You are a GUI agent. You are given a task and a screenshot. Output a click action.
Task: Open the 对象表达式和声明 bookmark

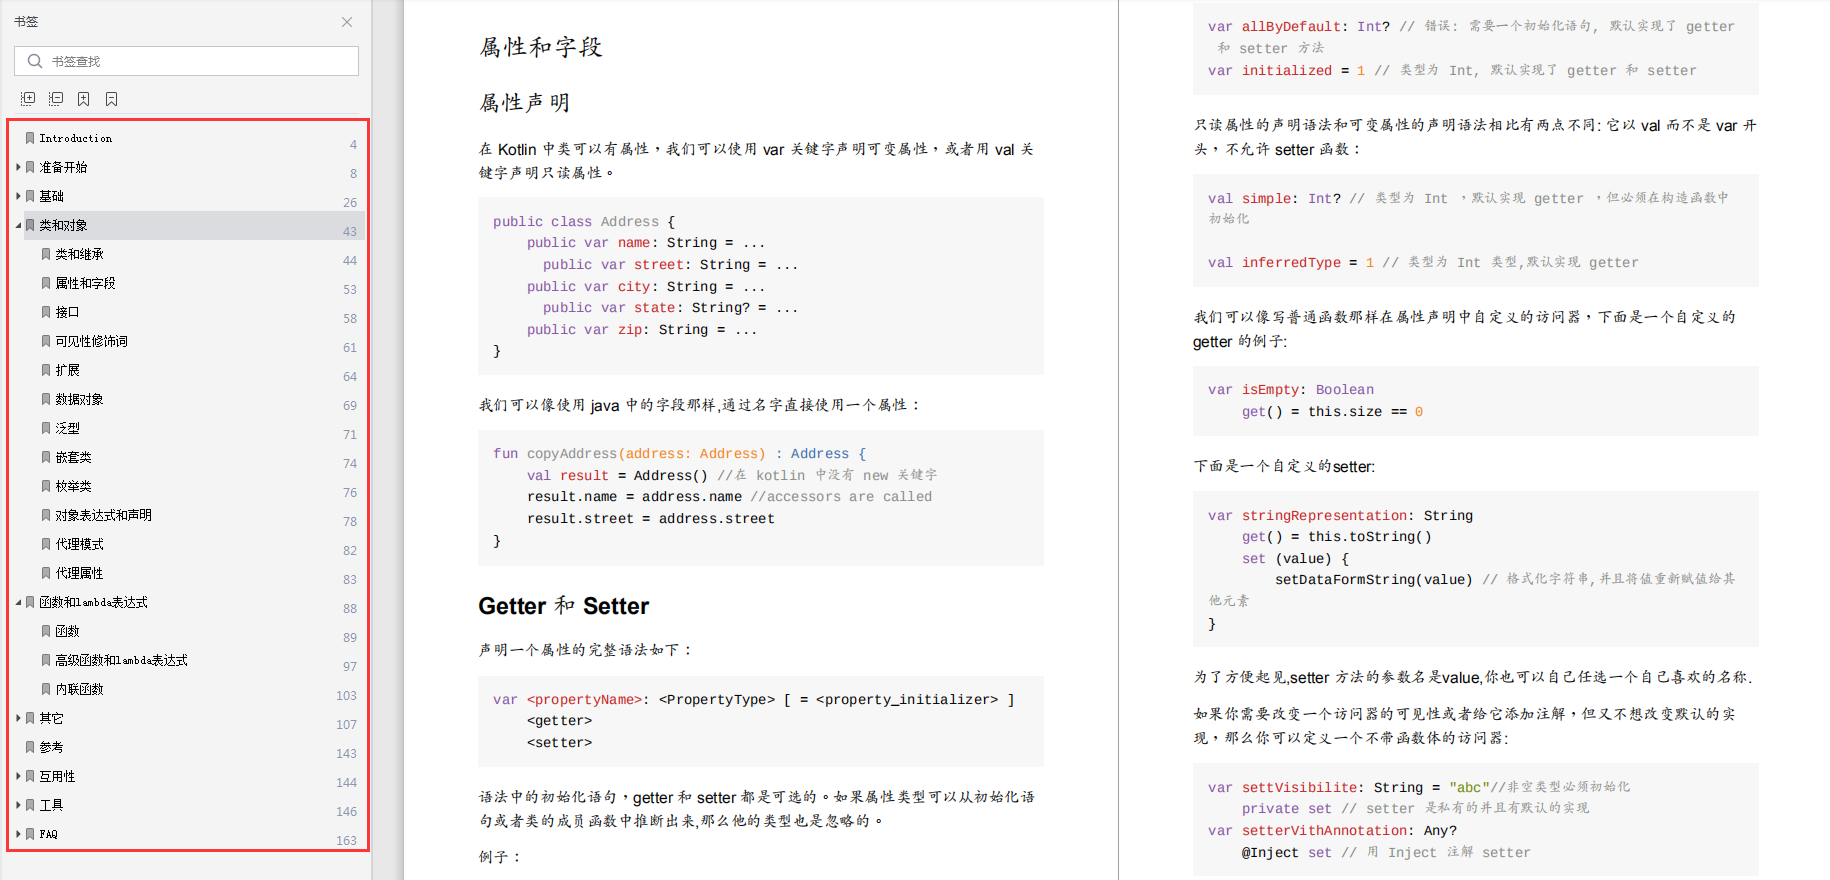(x=104, y=515)
